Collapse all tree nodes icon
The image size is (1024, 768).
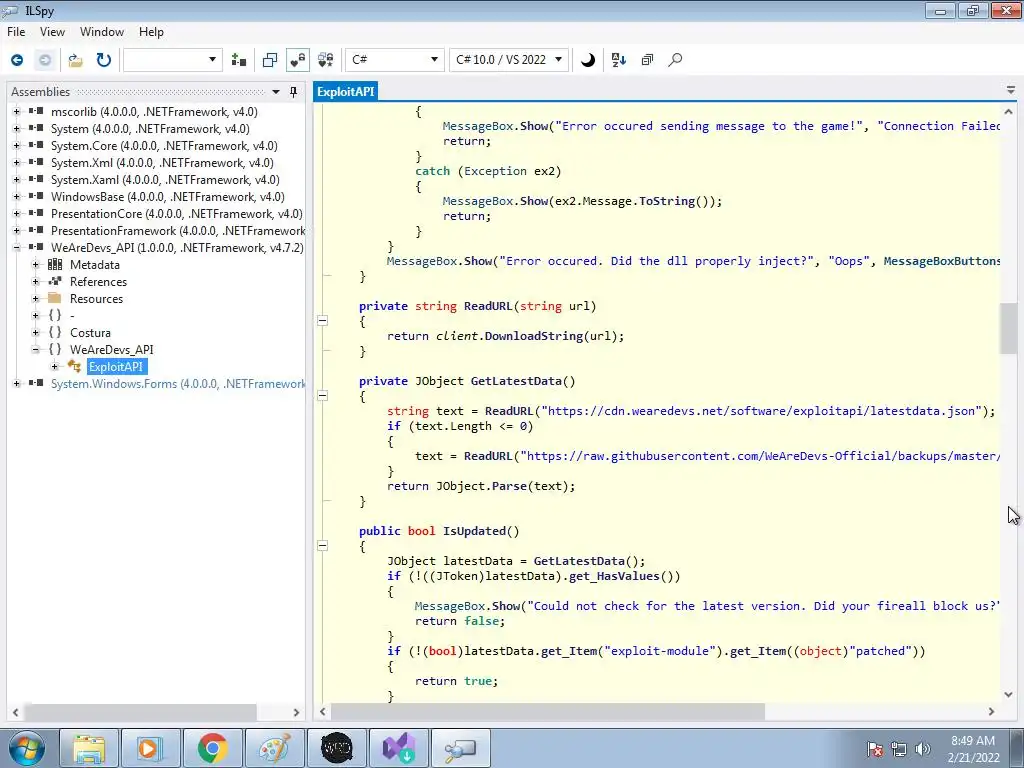click(647, 60)
